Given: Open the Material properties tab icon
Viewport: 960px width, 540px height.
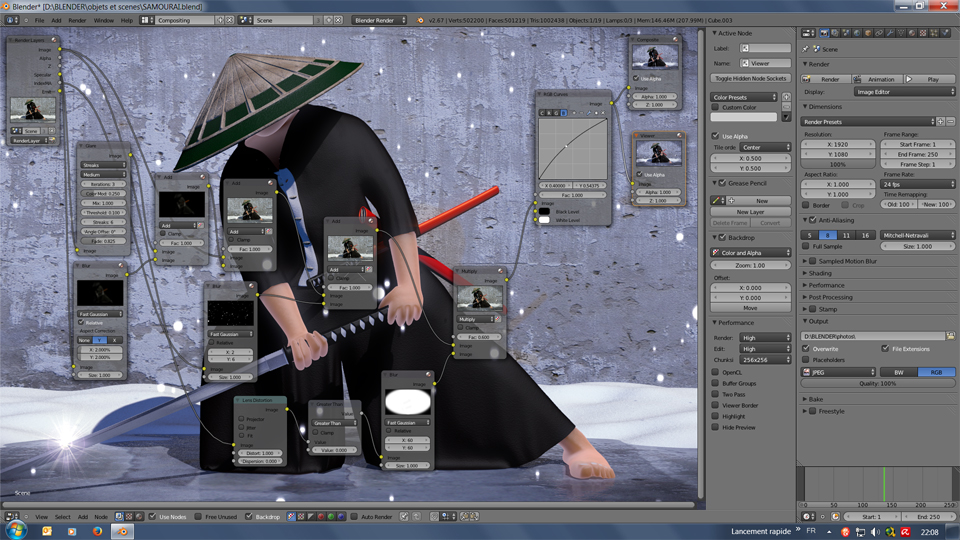Looking at the screenshot, I should click(912, 32).
